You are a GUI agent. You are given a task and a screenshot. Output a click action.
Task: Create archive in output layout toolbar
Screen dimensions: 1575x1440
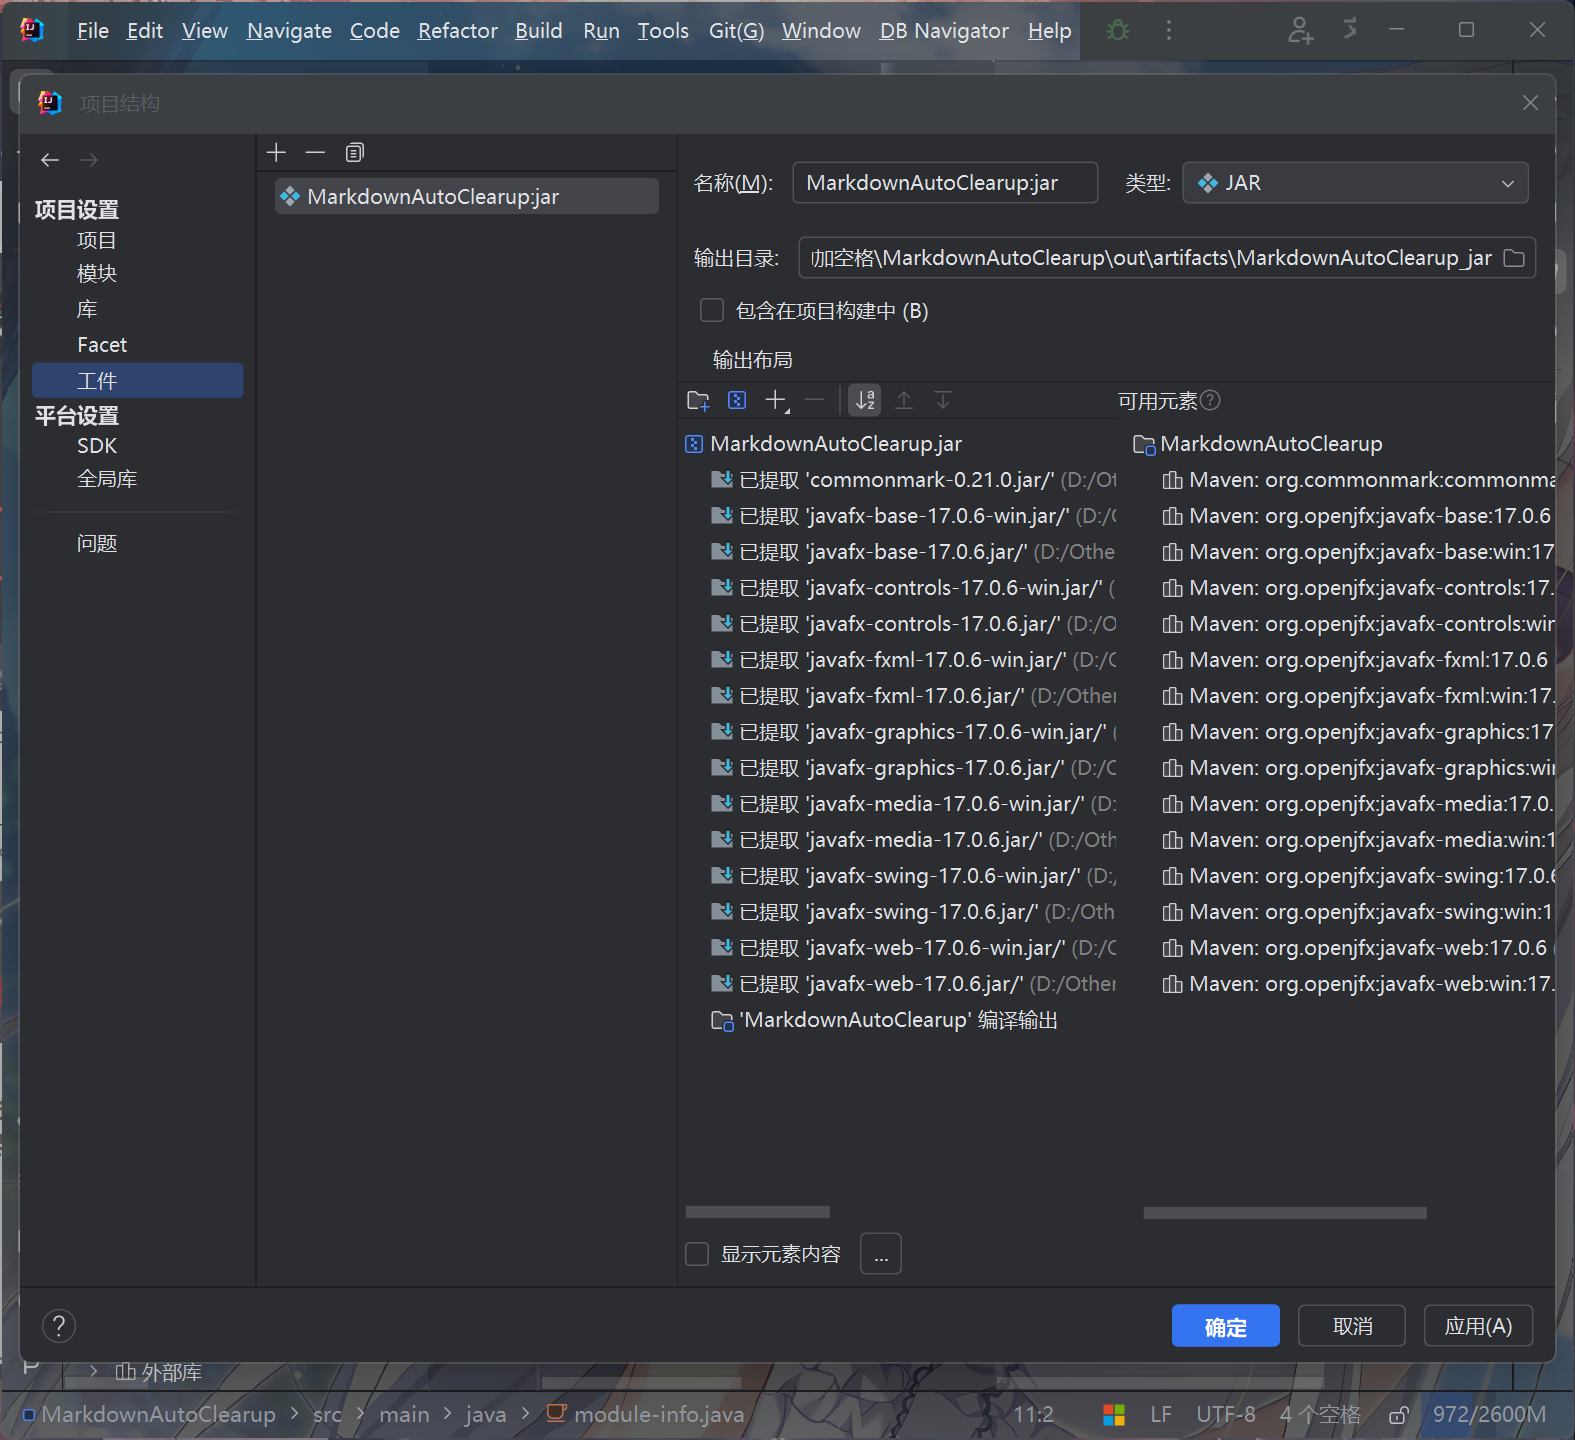737,401
